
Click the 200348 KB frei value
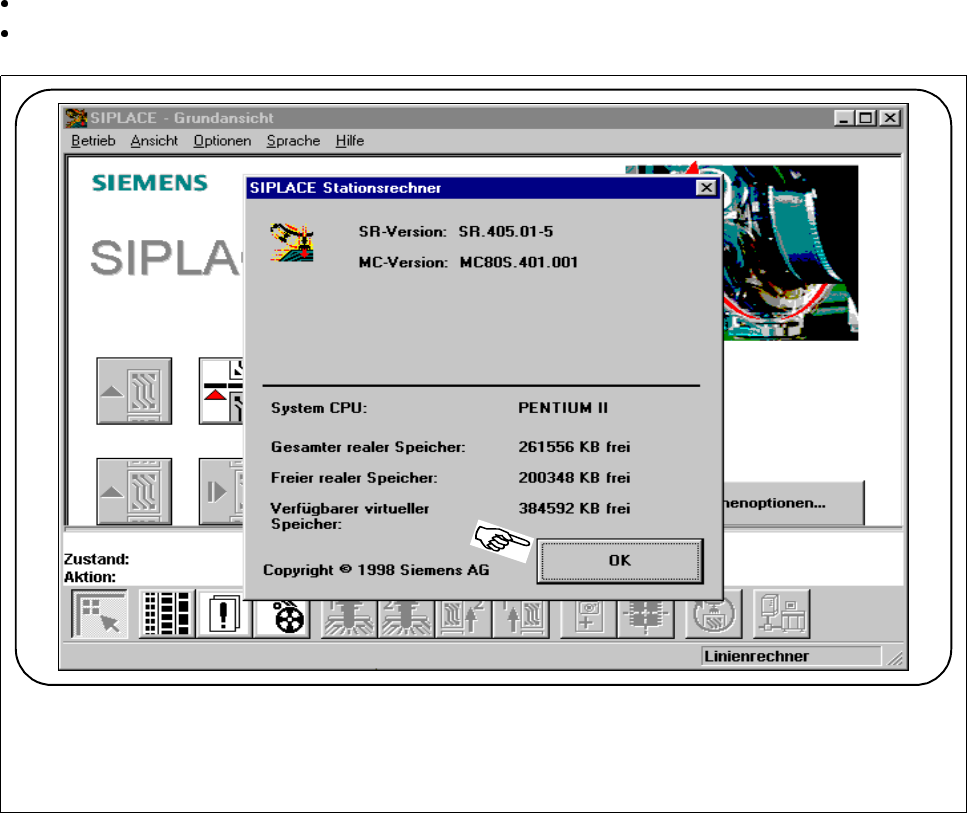click(x=574, y=477)
